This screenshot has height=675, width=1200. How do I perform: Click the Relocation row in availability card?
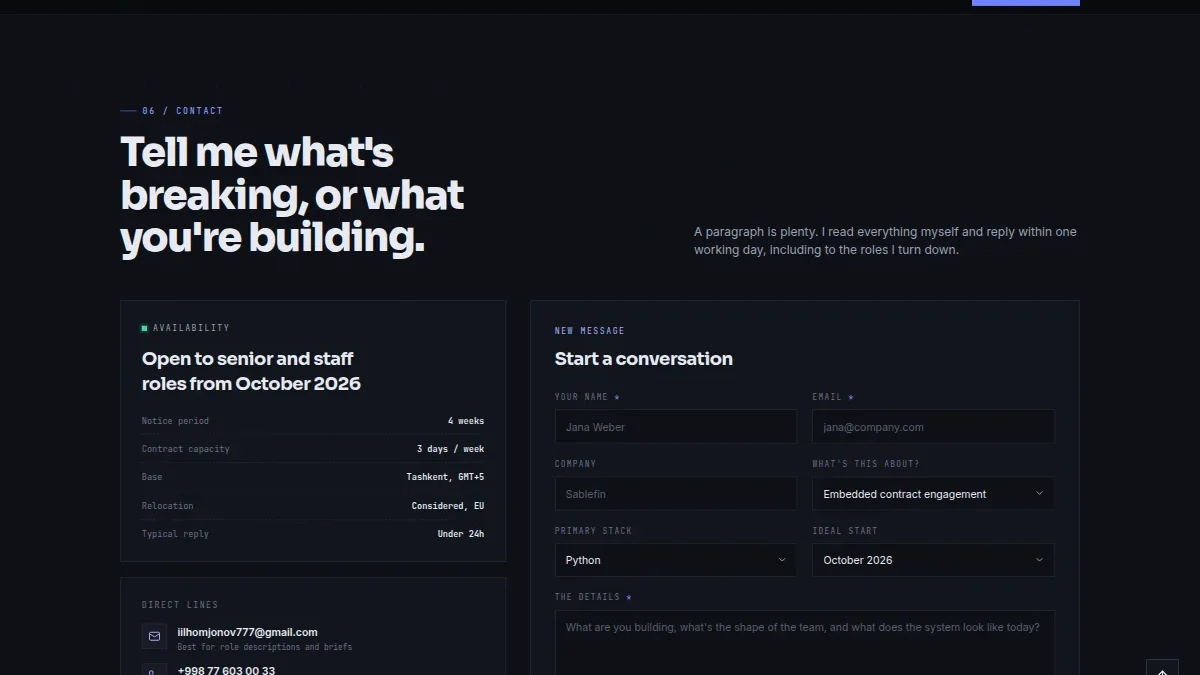(x=313, y=506)
